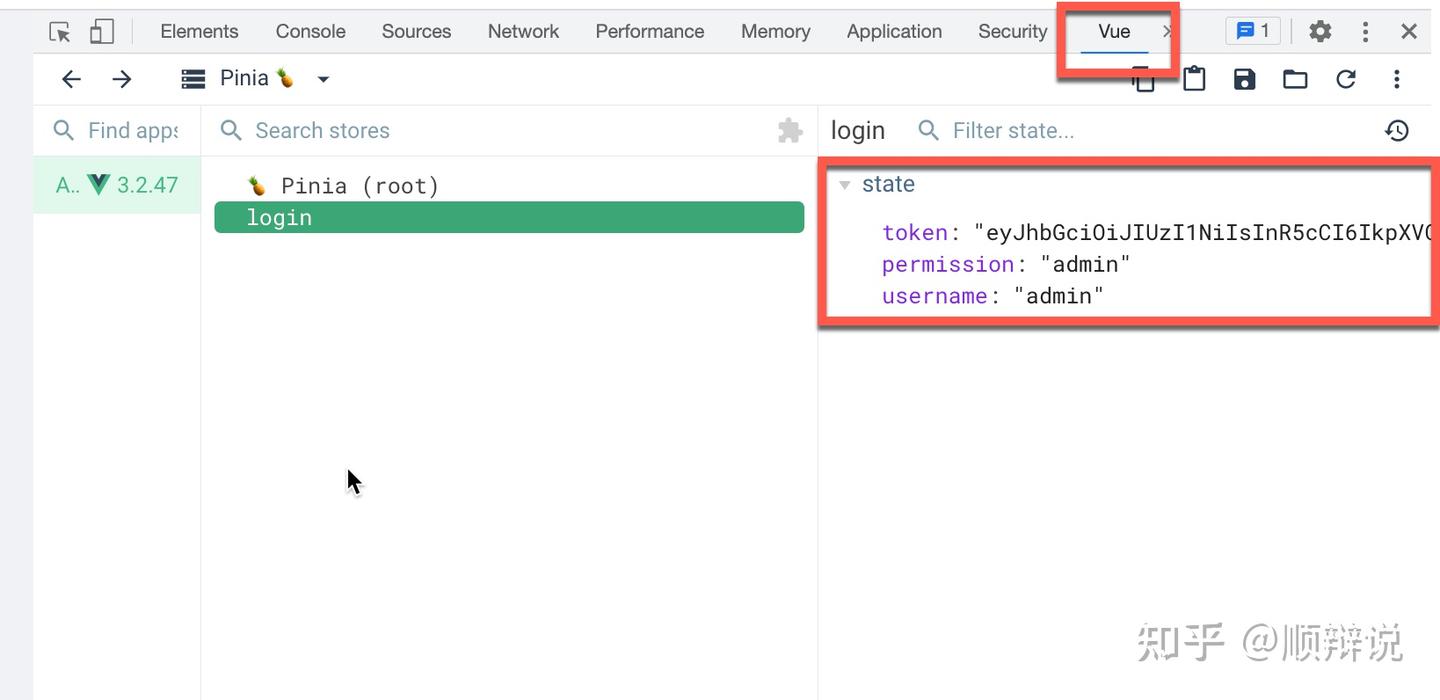Switch to the Network tab

click(x=523, y=32)
